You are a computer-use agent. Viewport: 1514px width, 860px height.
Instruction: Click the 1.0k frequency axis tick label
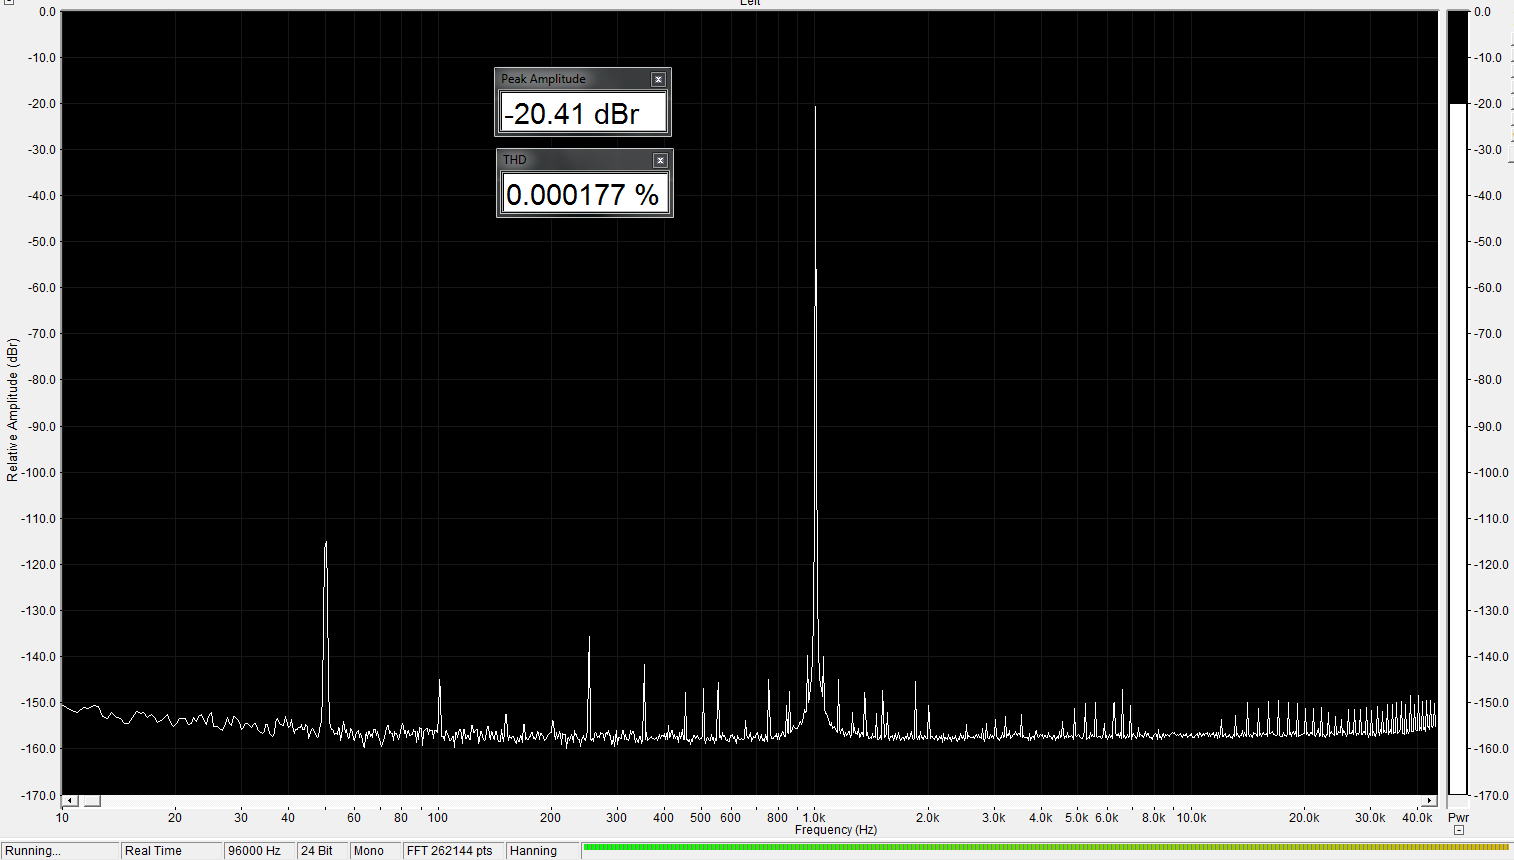(x=814, y=818)
